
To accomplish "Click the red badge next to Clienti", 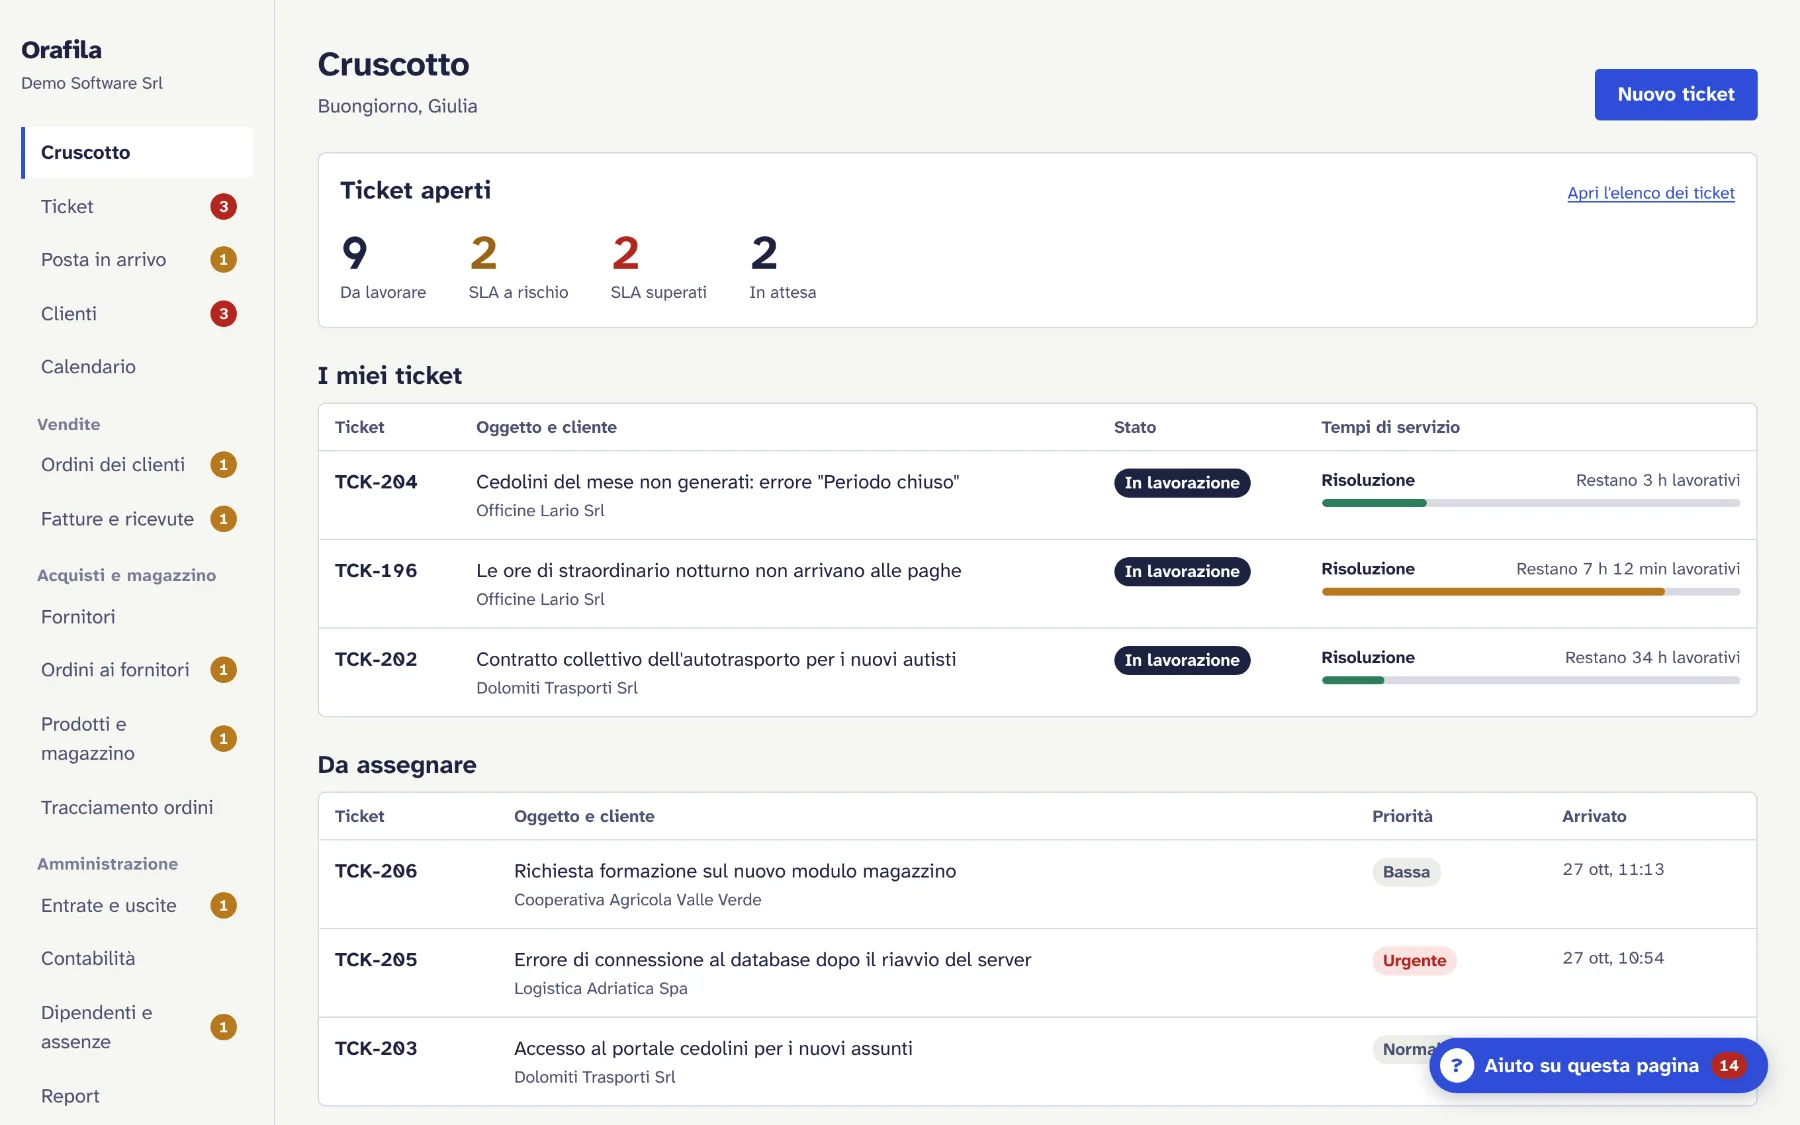I will coord(223,314).
